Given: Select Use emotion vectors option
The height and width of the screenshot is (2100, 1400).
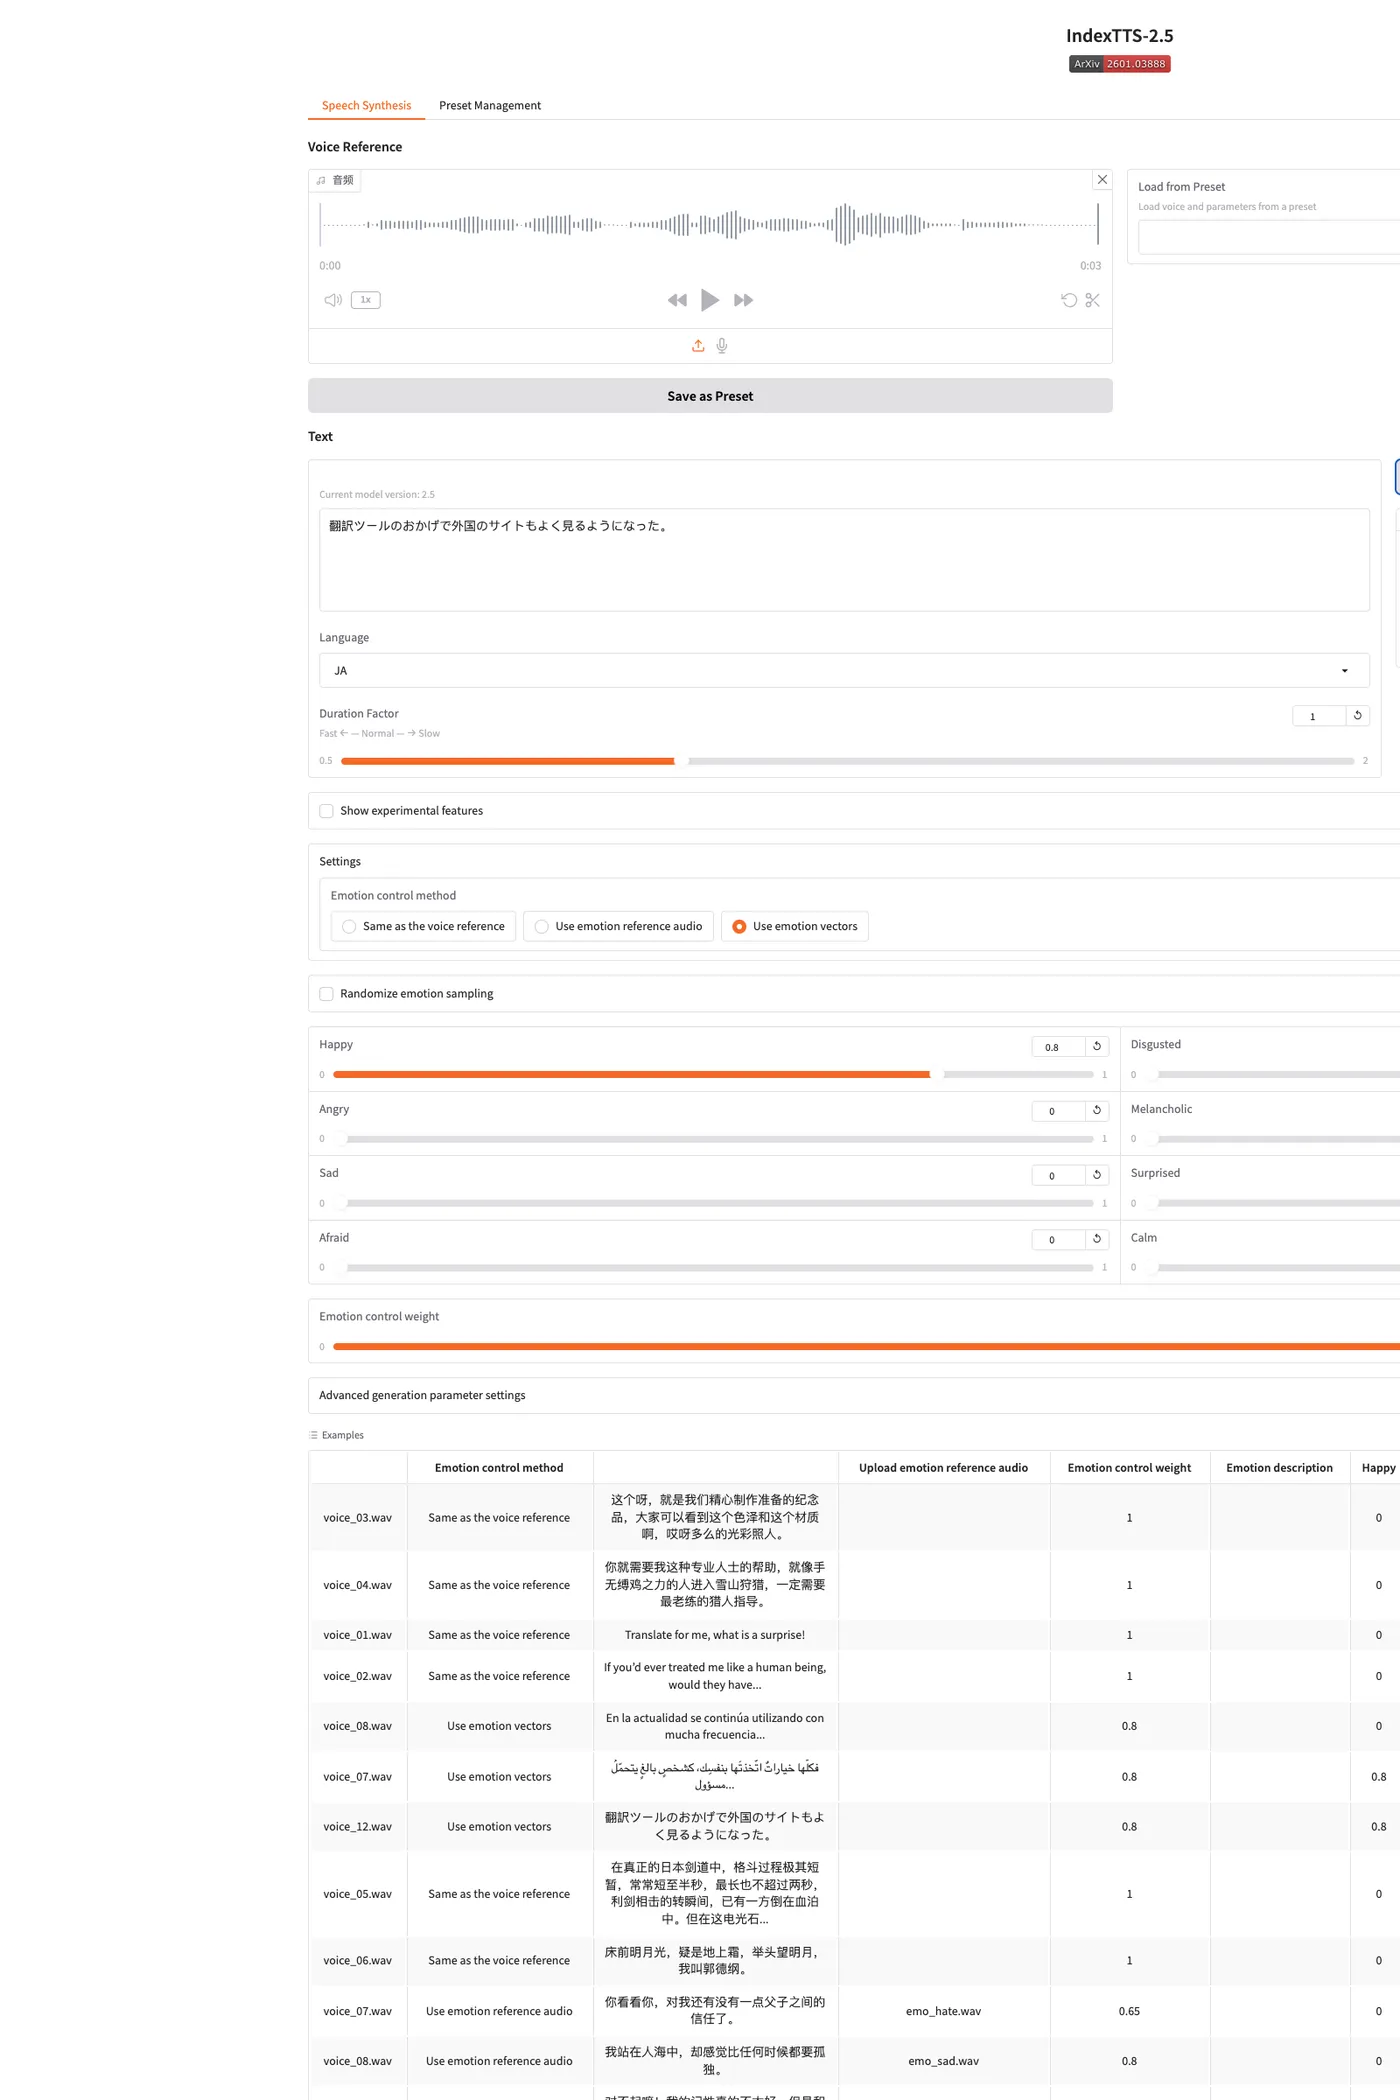Looking at the screenshot, I should [795, 926].
